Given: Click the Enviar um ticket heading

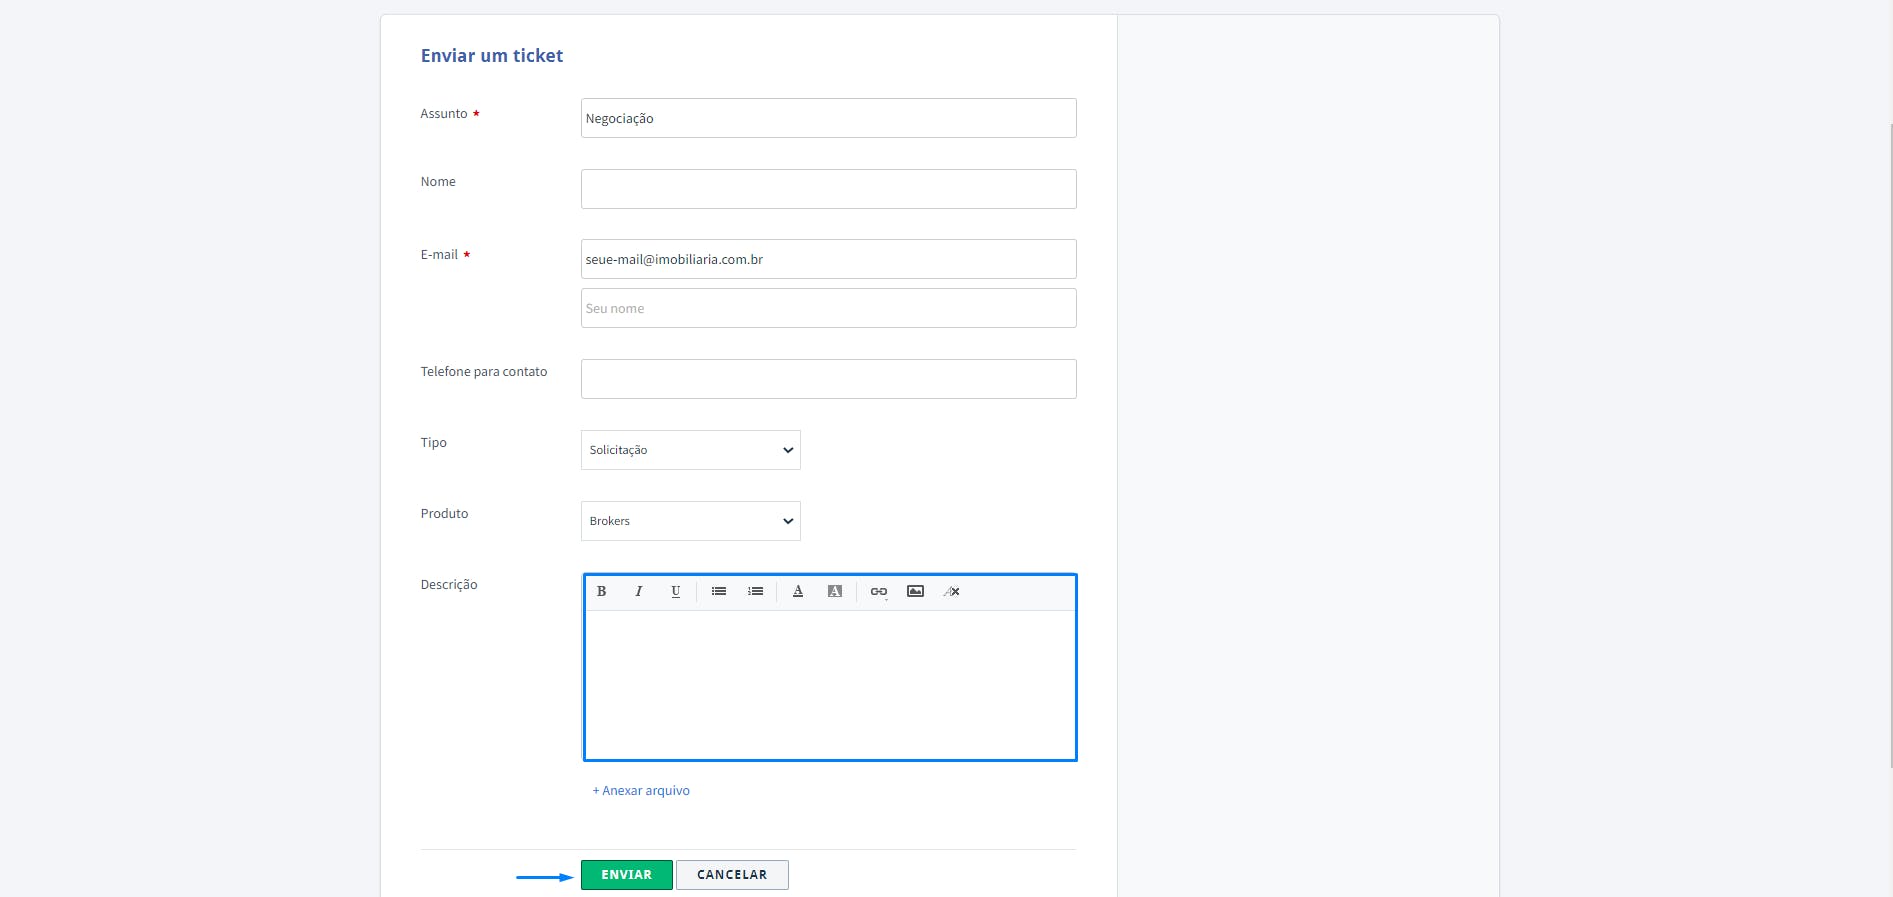Looking at the screenshot, I should [x=492, y=56].
